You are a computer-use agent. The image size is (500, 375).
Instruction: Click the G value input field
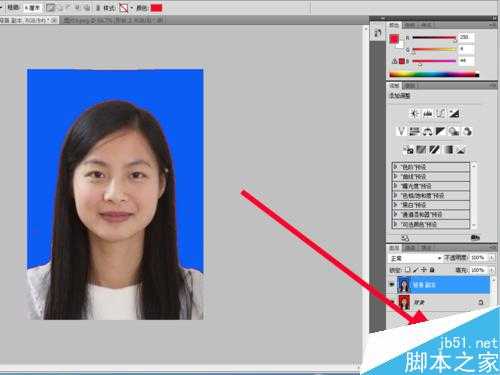click(x=466, y=49)
